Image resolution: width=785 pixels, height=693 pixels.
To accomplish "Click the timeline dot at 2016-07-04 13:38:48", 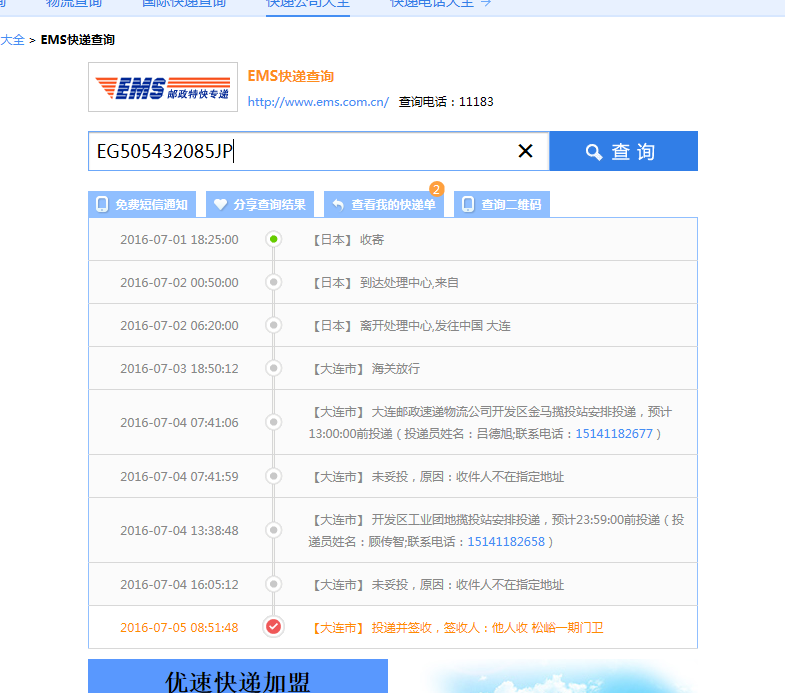I will [273, 530].
